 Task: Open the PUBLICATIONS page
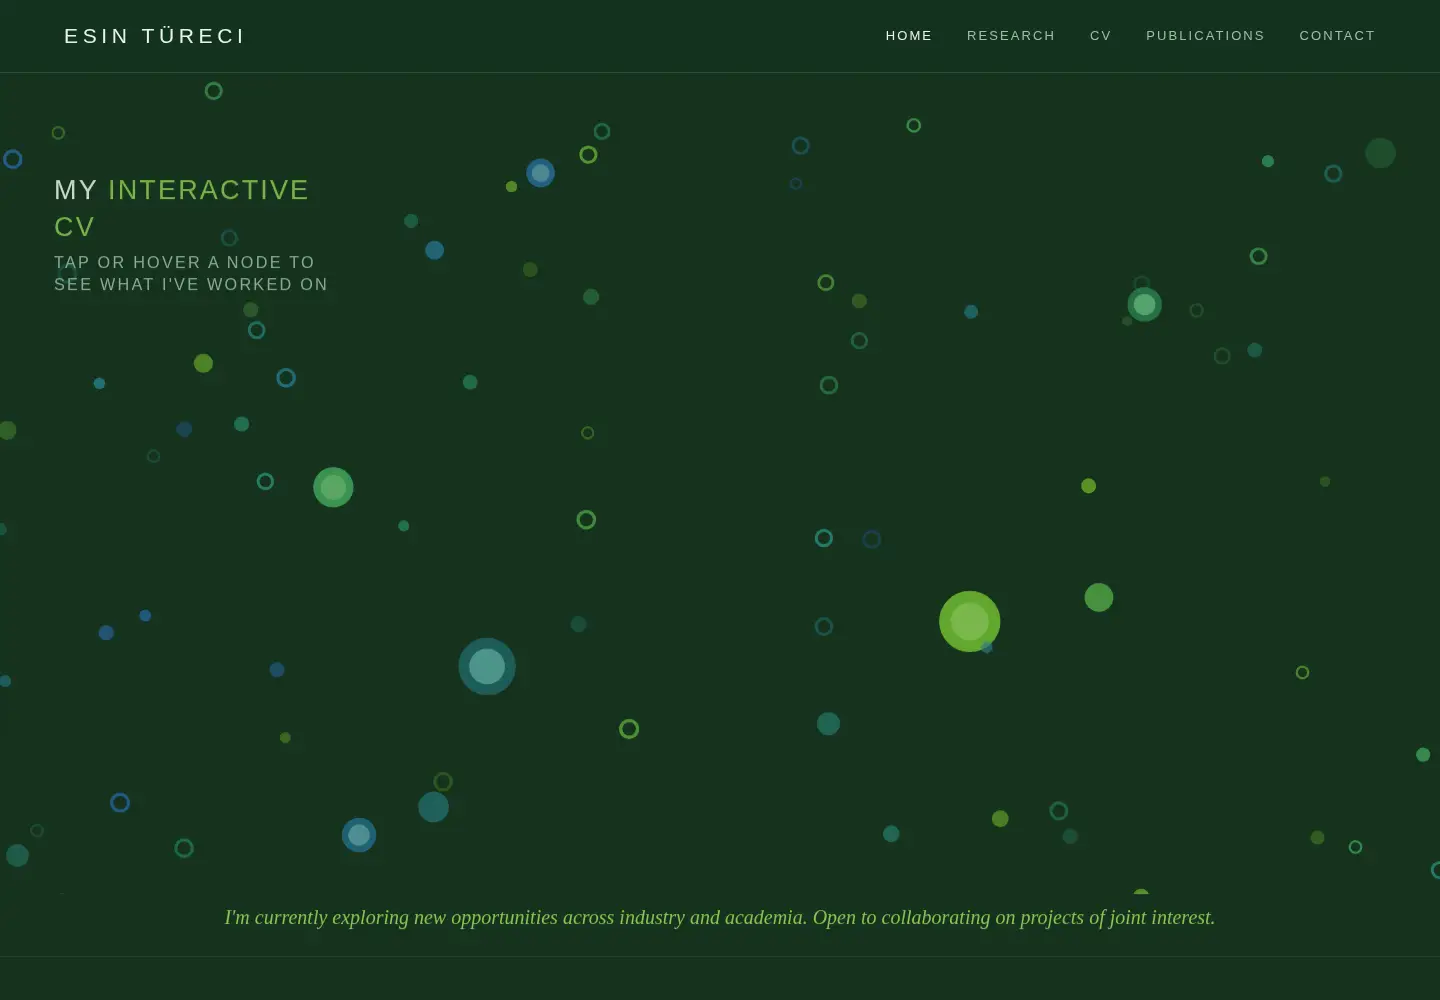[1205, 36]
